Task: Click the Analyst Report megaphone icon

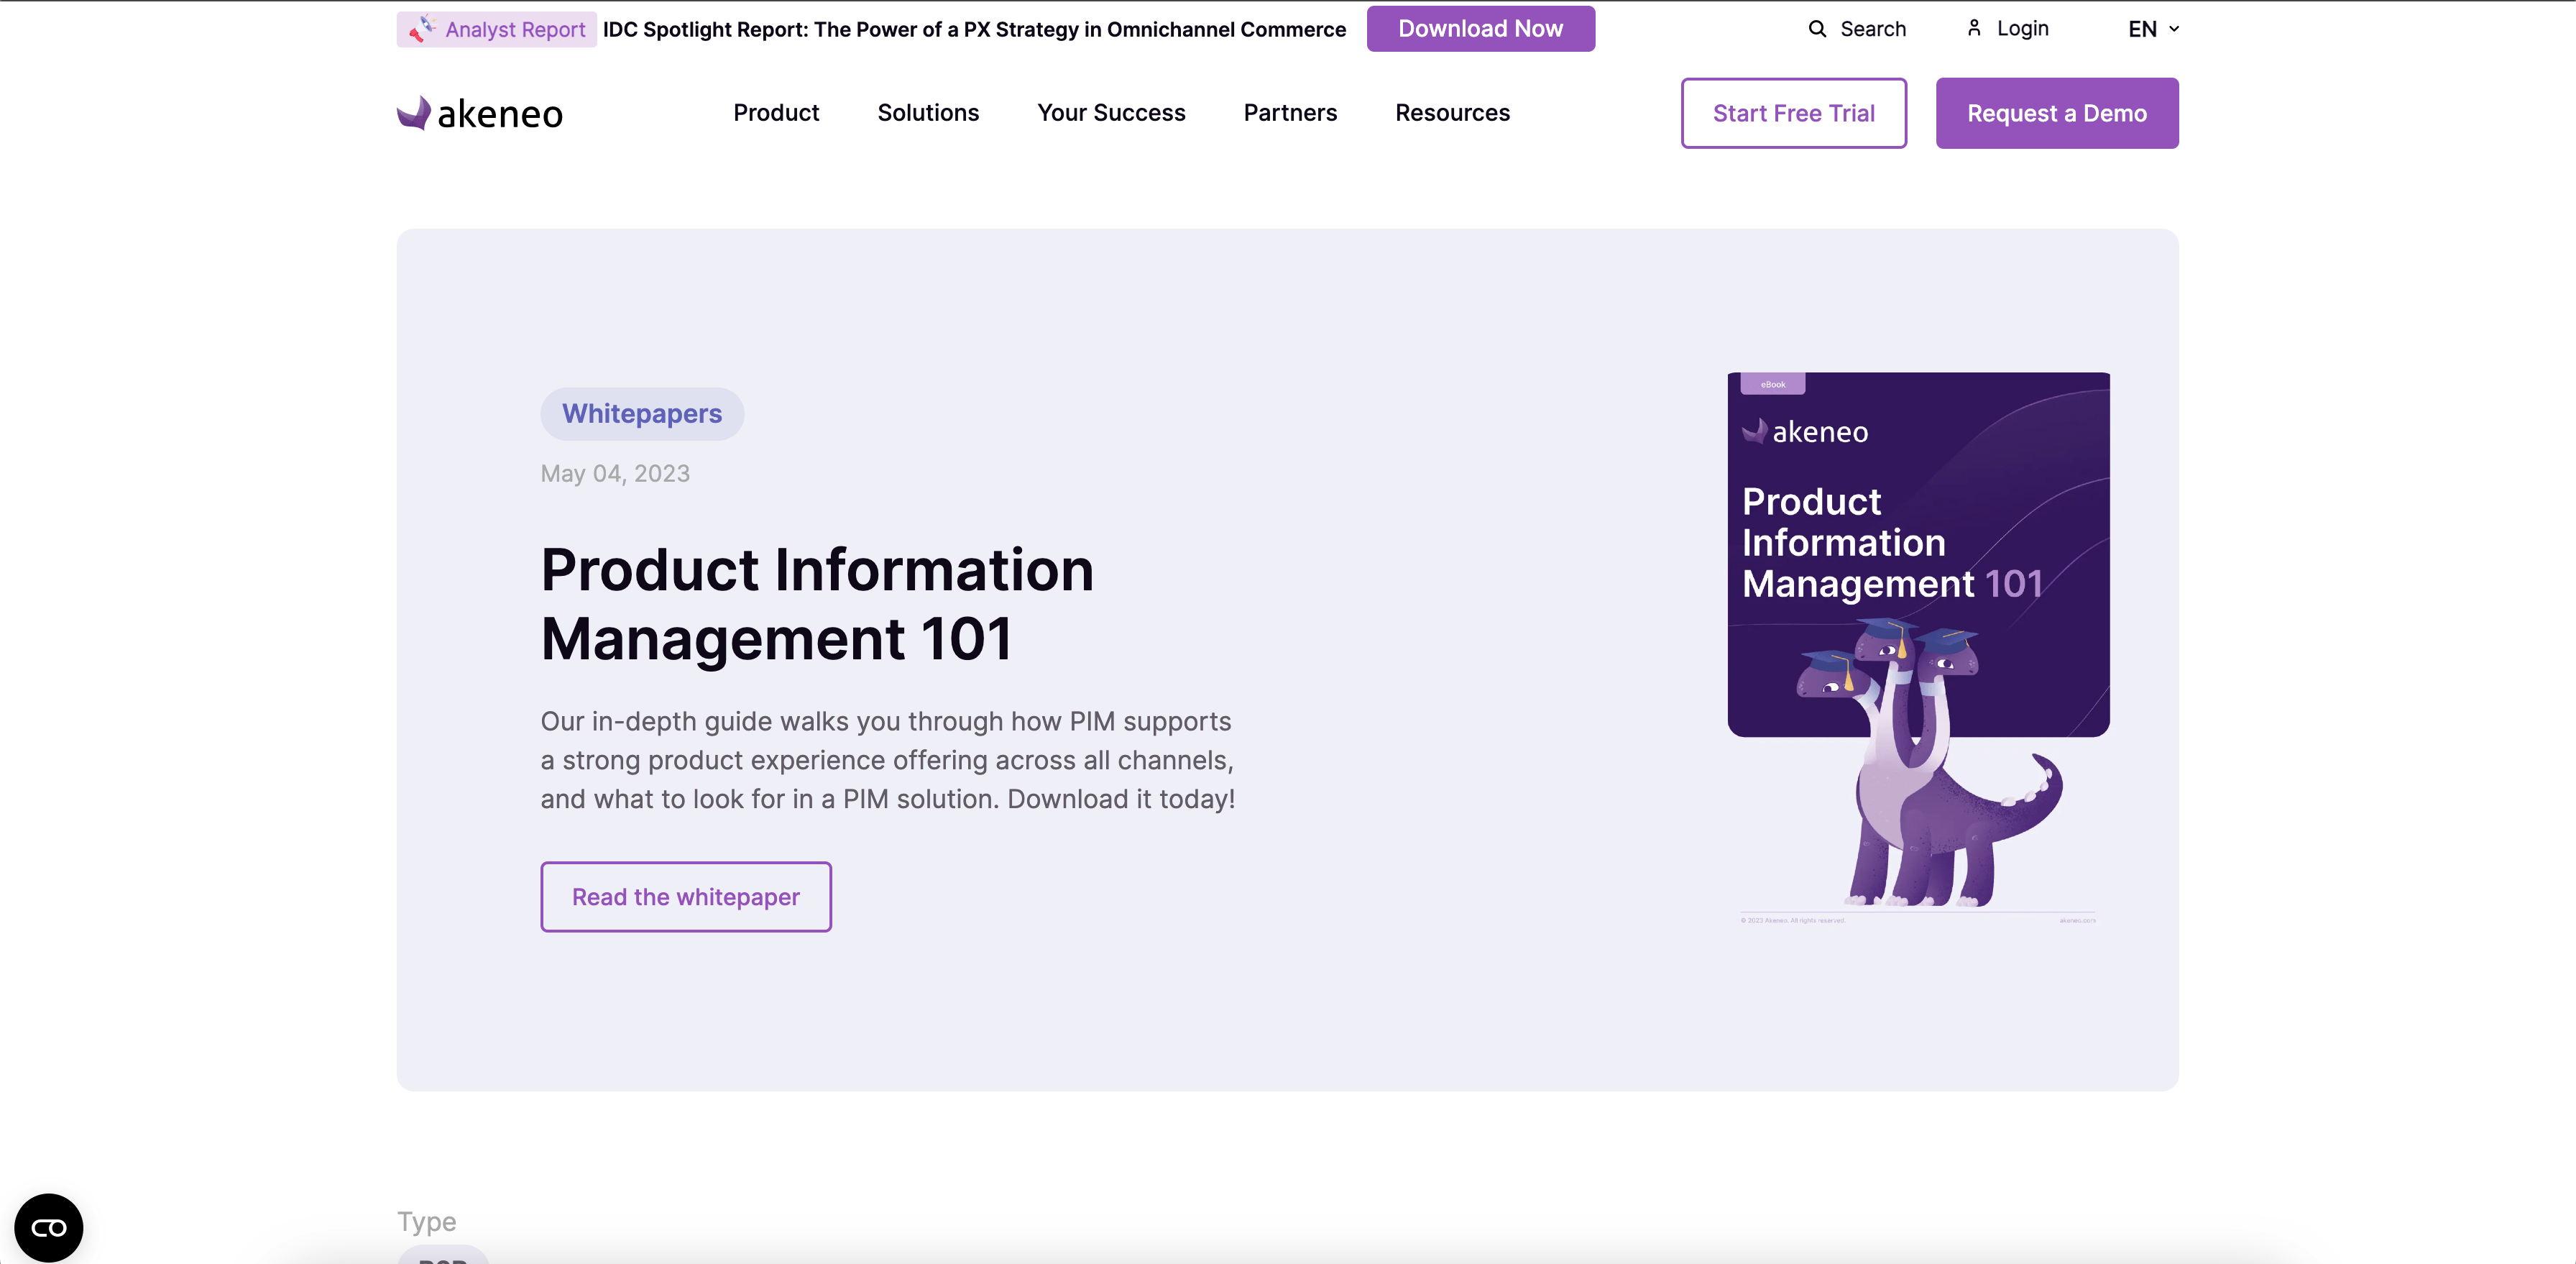Action: (x=421, y=29)
